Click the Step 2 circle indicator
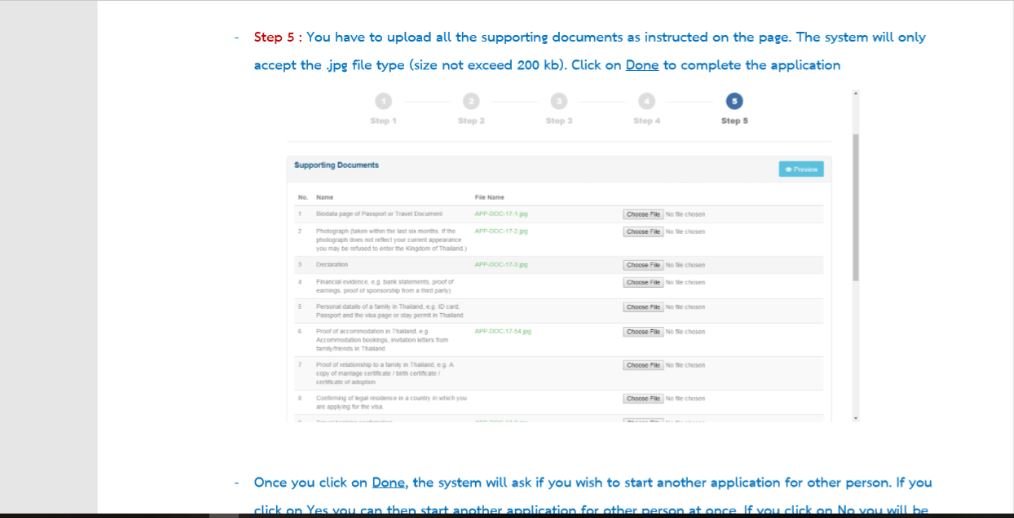The width and height of the screenshot is (1014, 518). click(471, 101)
